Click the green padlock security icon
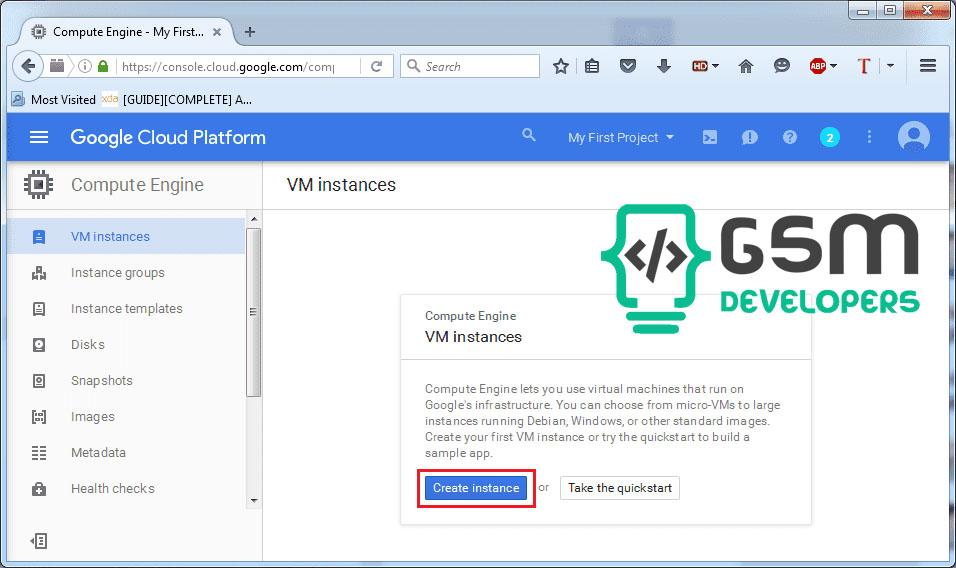Image resolution: width=956 pixels, height=568 pixels. coord(103,66)
